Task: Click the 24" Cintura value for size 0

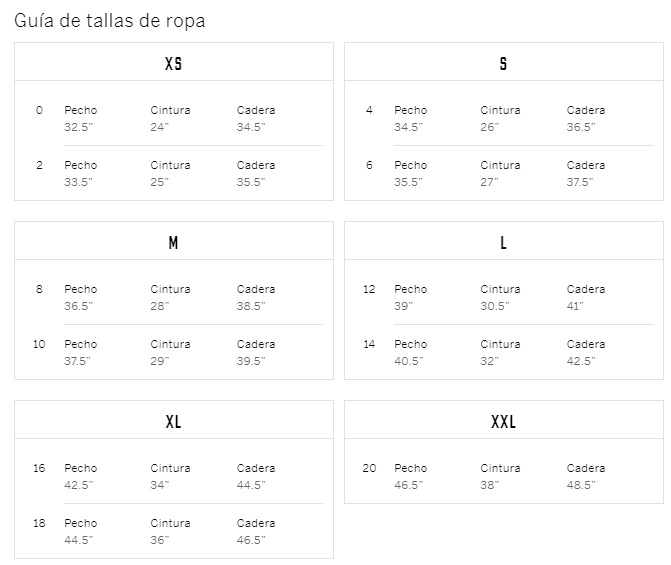Action: click(160, 127)
